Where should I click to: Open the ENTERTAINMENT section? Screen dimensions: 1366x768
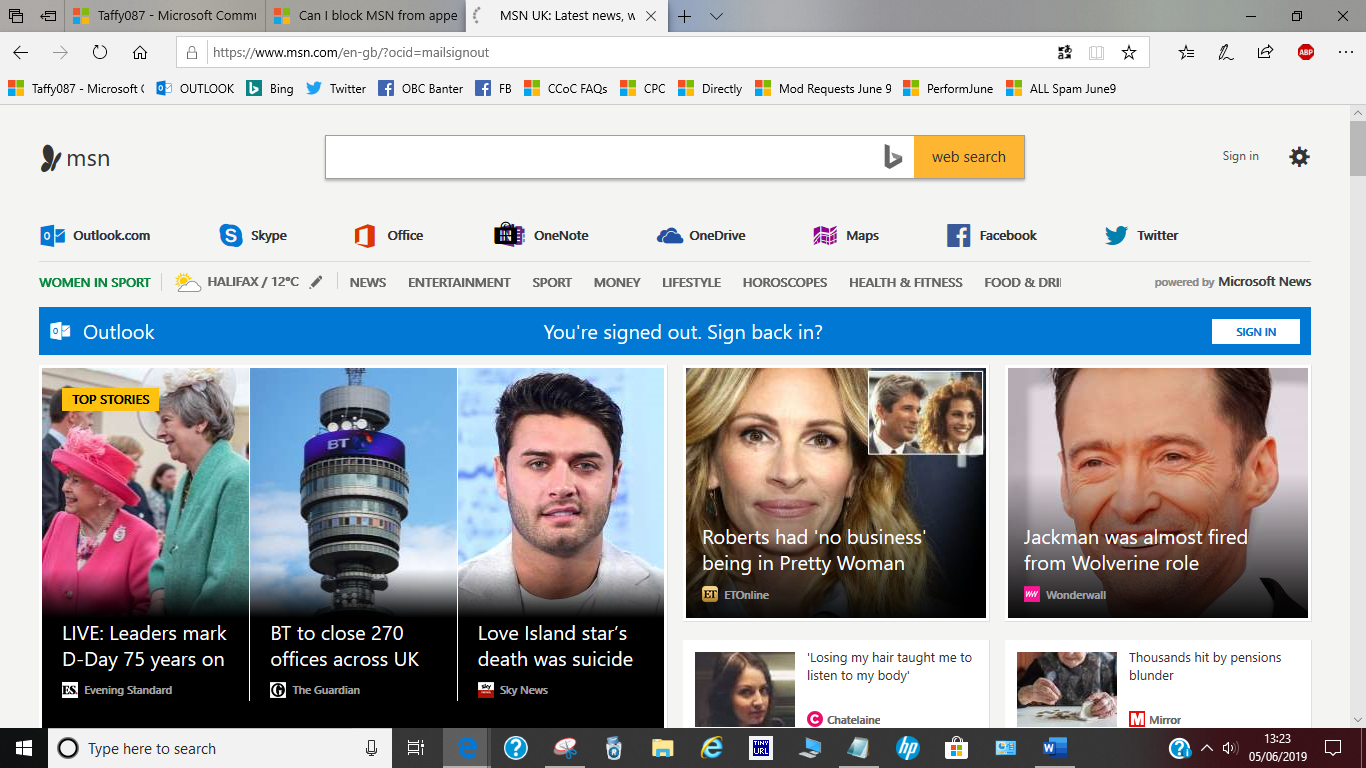coord(459,282)
